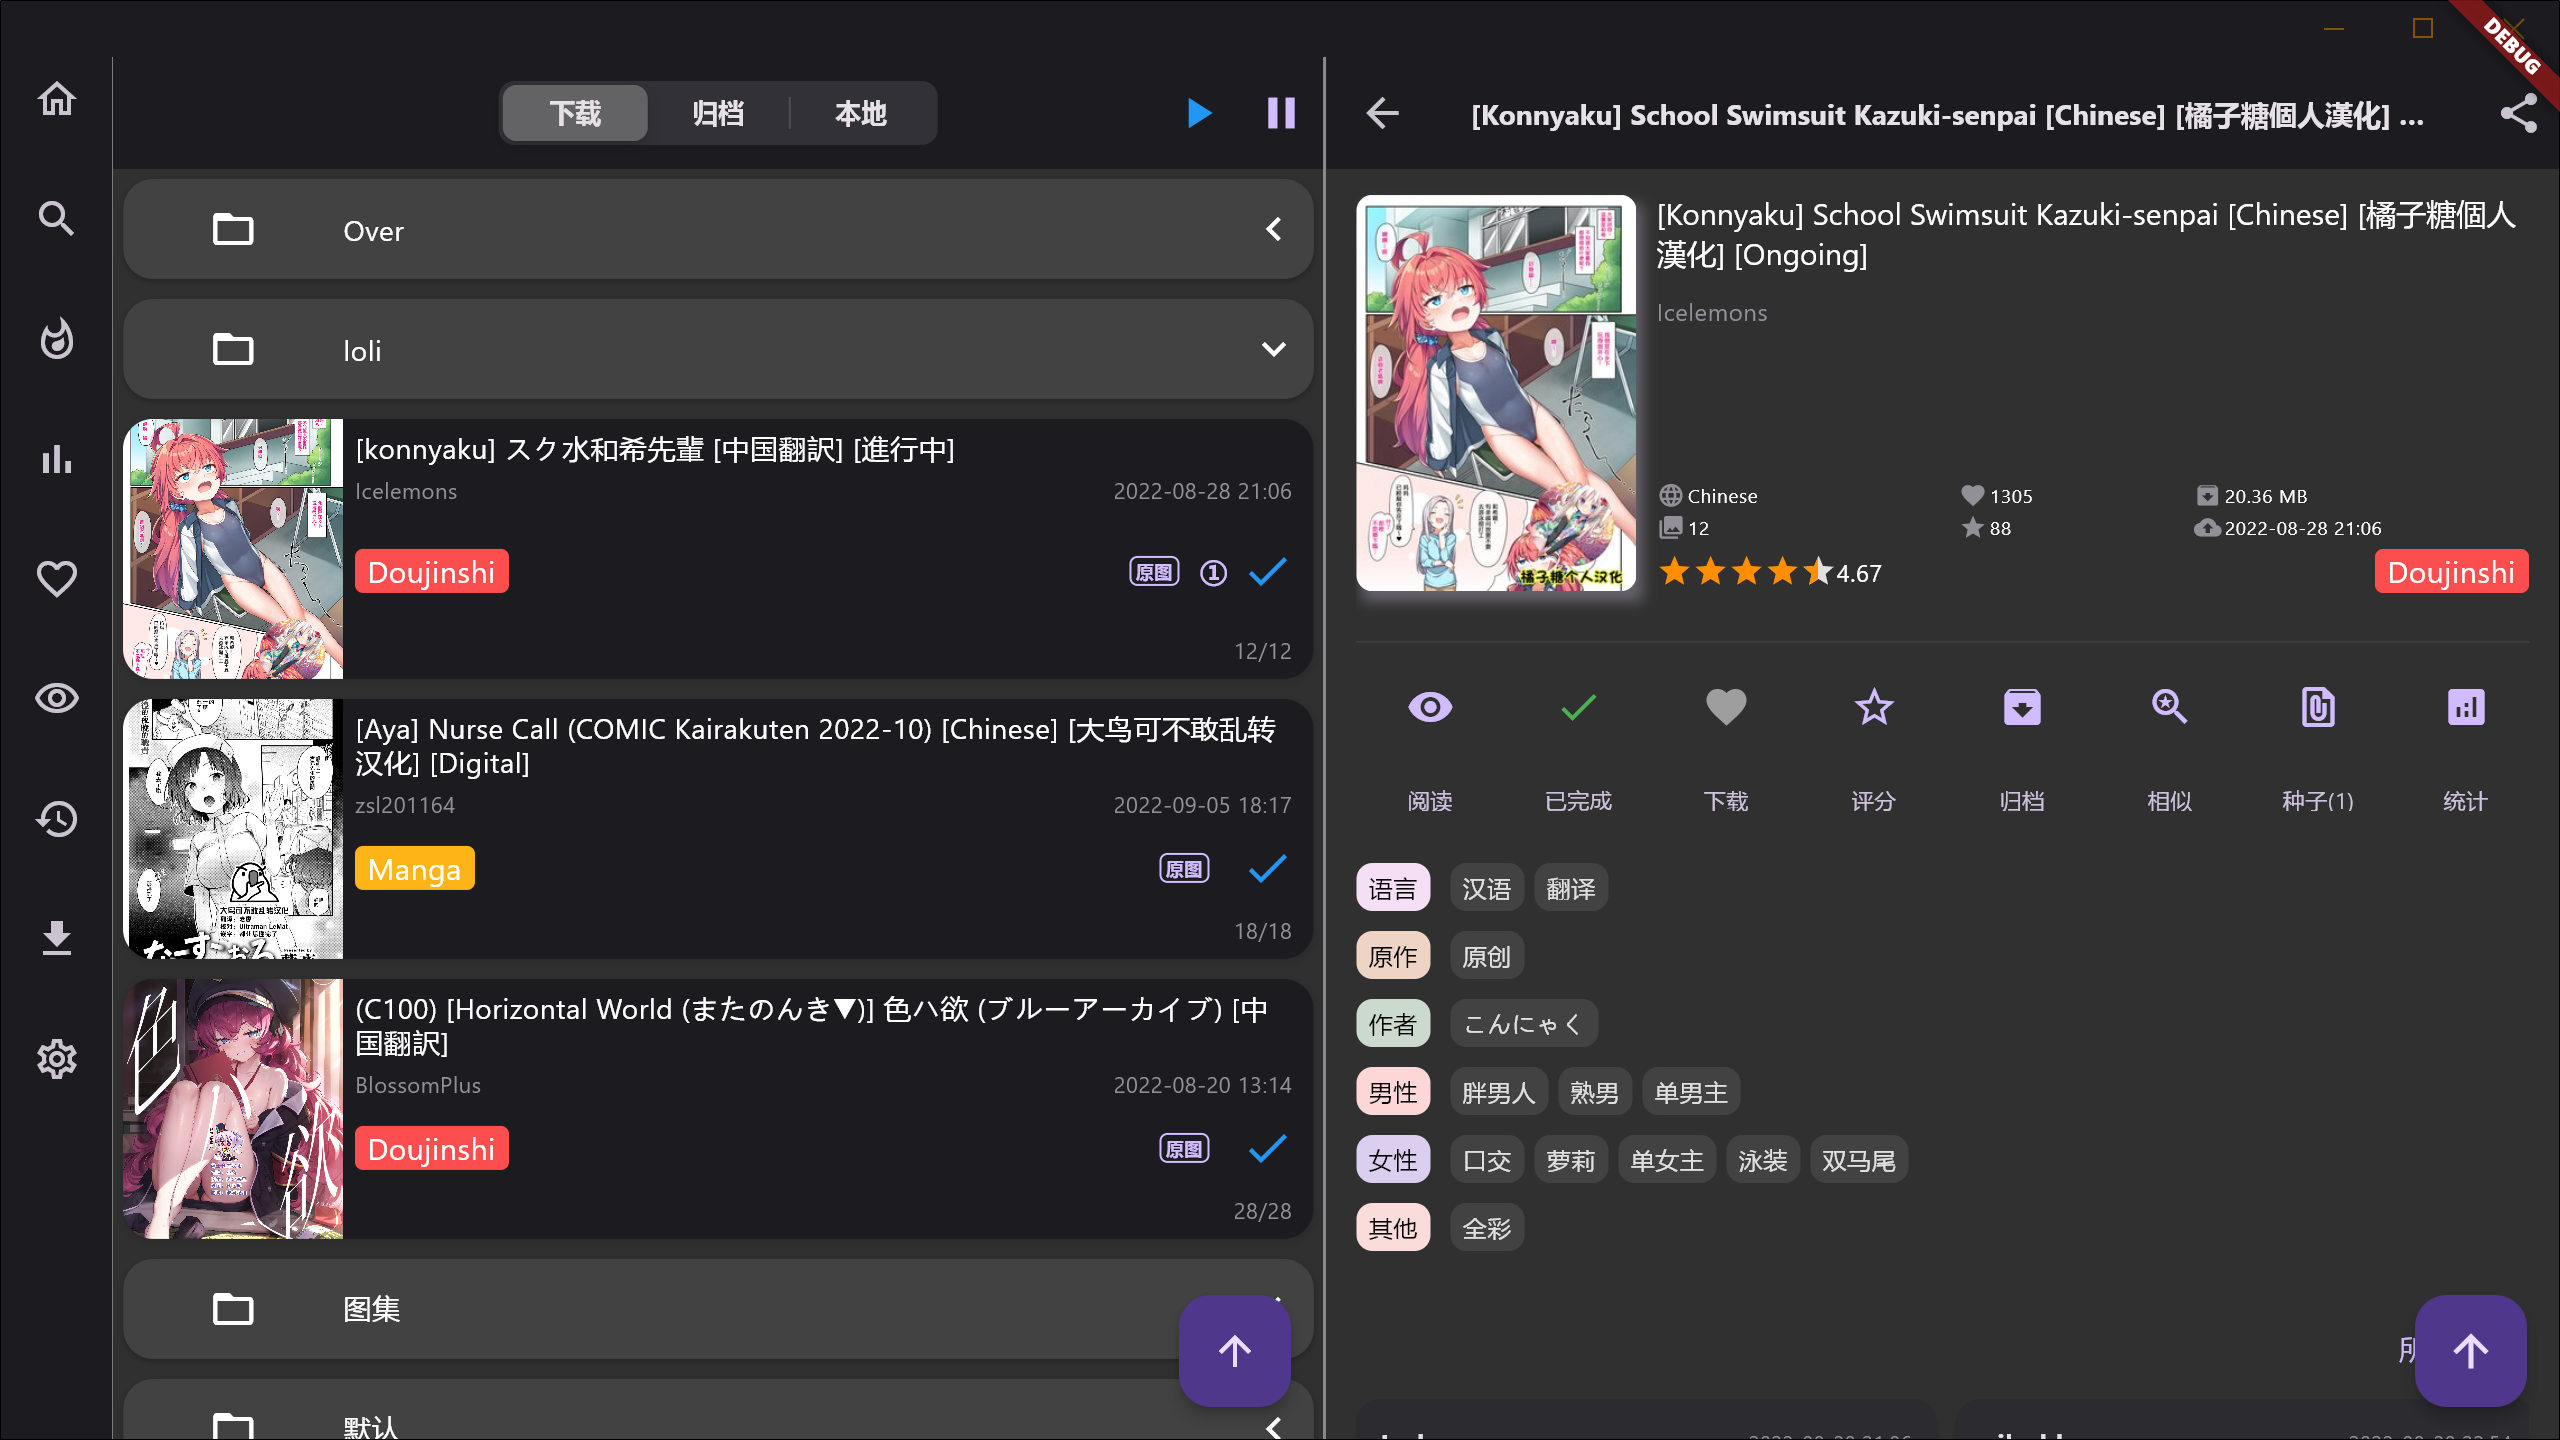Open the leaderboard bar chart icon
2560x1440 pixels.
[x=56, y=459]
